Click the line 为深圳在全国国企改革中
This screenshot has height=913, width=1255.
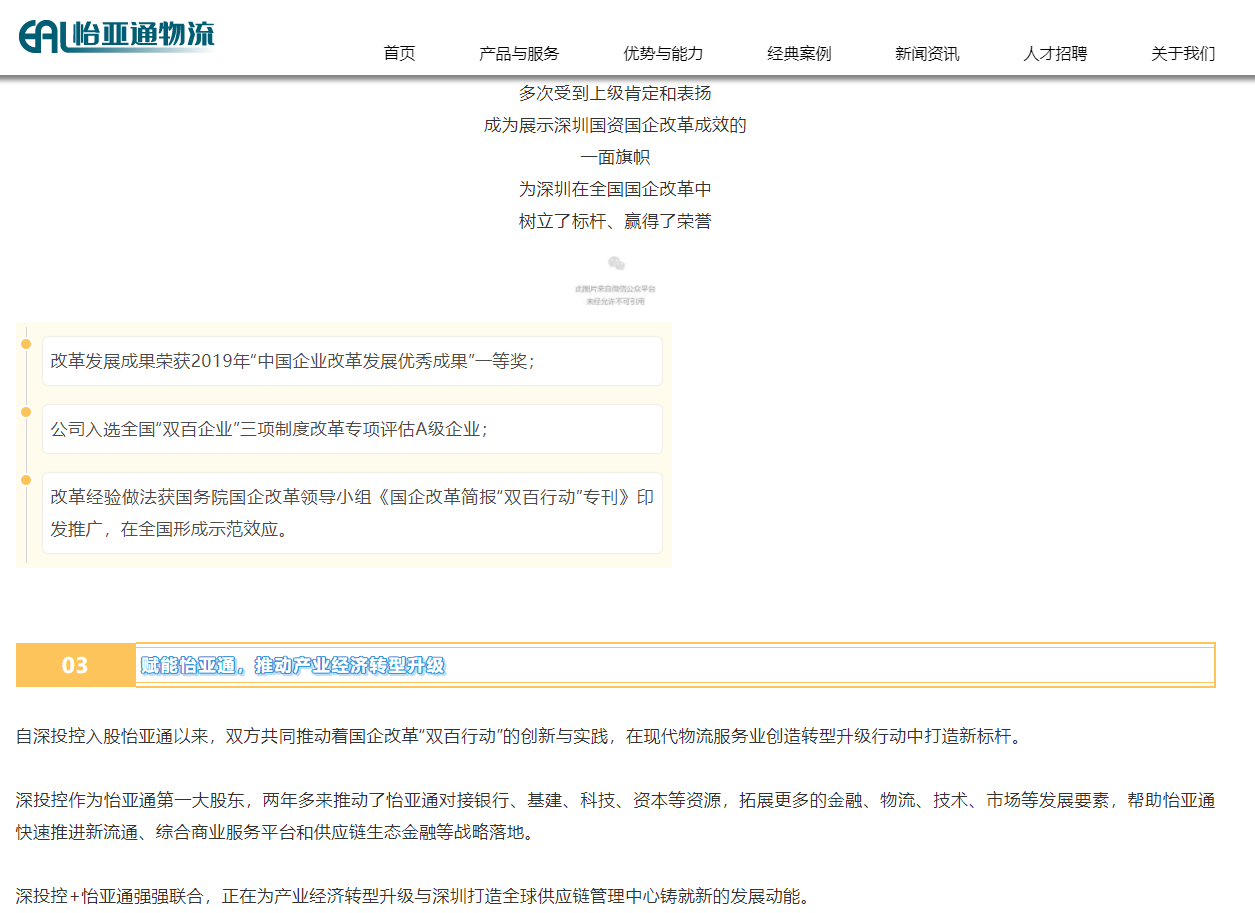615,189
